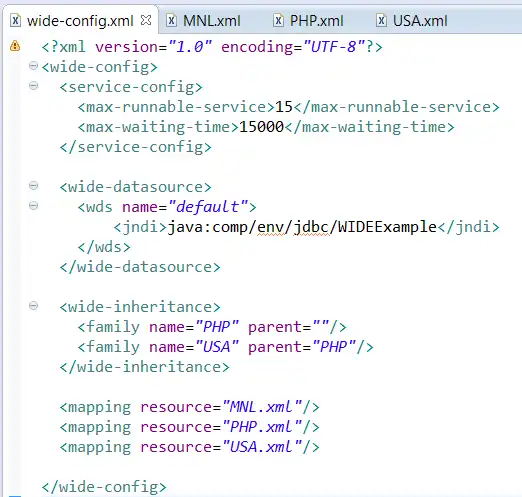522x497 pixels.
Task: Click the closing </wide-datasource> tag
Action: 140,267
